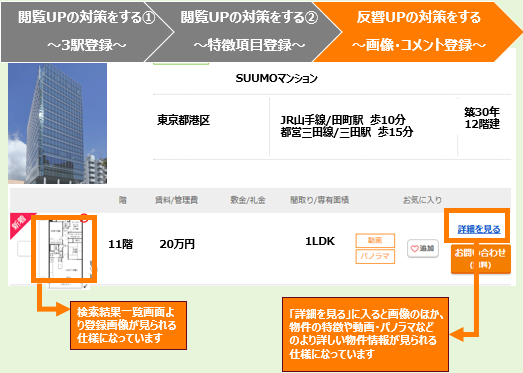Click the パノラマ tag
The image size is (523, 373).
coord(375,256)
